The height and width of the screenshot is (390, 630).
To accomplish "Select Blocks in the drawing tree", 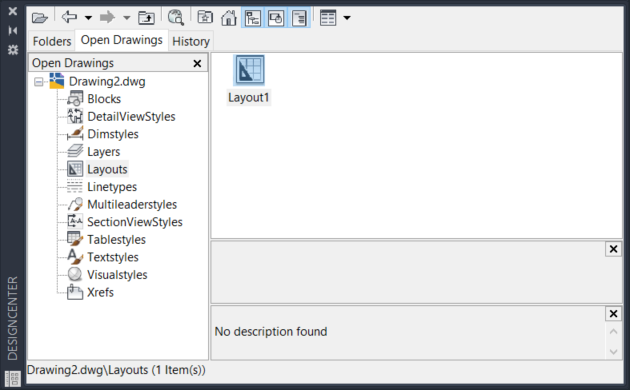I will (x=104, y=99).
